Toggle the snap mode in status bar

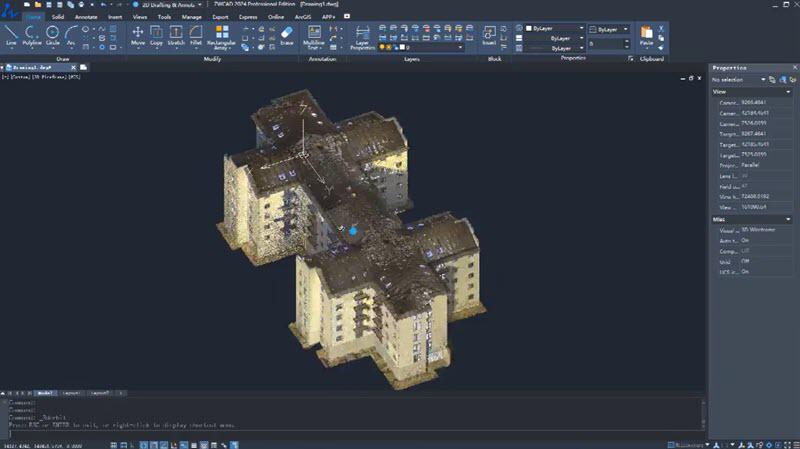coord(124,445)
